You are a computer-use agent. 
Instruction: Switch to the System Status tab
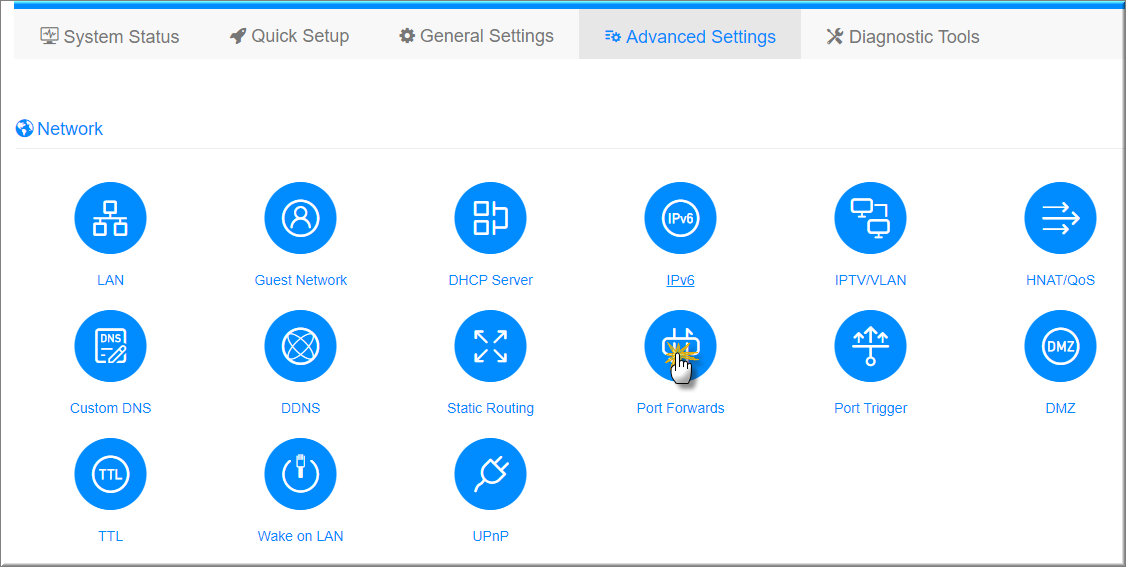(x=110, y=37)
